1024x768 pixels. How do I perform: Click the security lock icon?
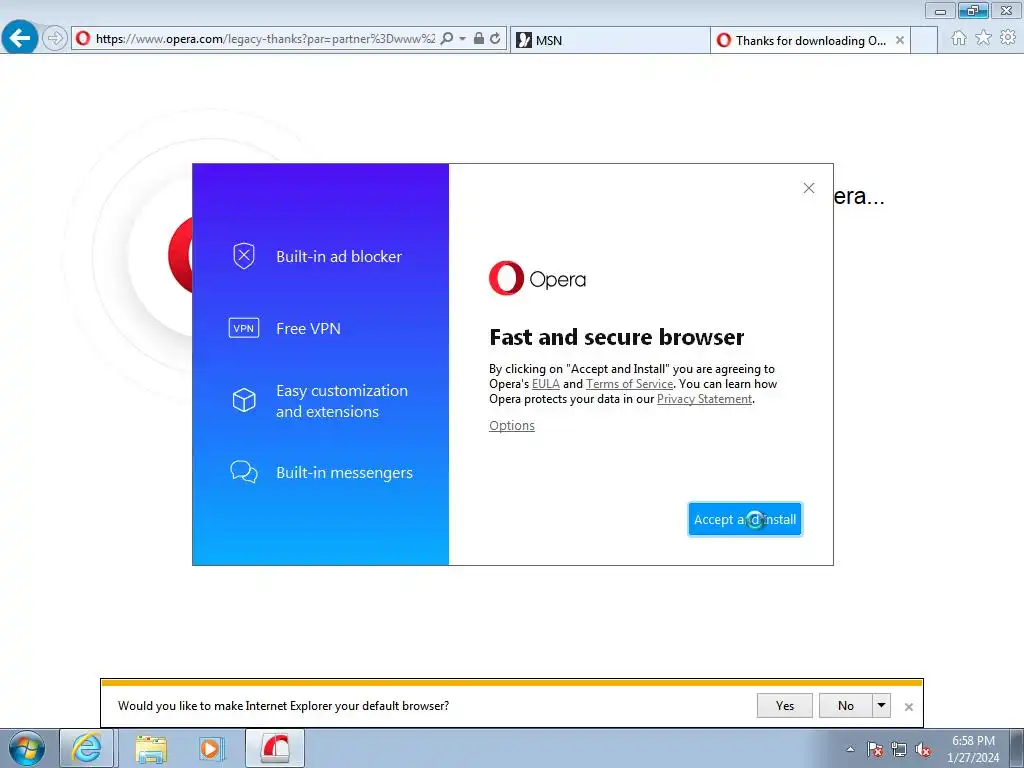click(479, 39)
